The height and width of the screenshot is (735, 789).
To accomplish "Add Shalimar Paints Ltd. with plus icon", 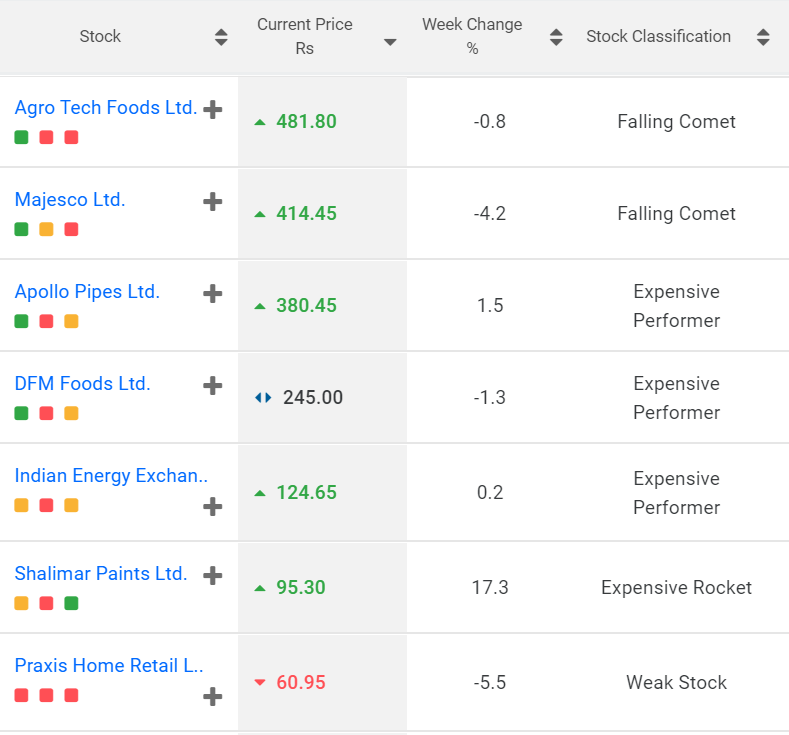I will 212,575.
